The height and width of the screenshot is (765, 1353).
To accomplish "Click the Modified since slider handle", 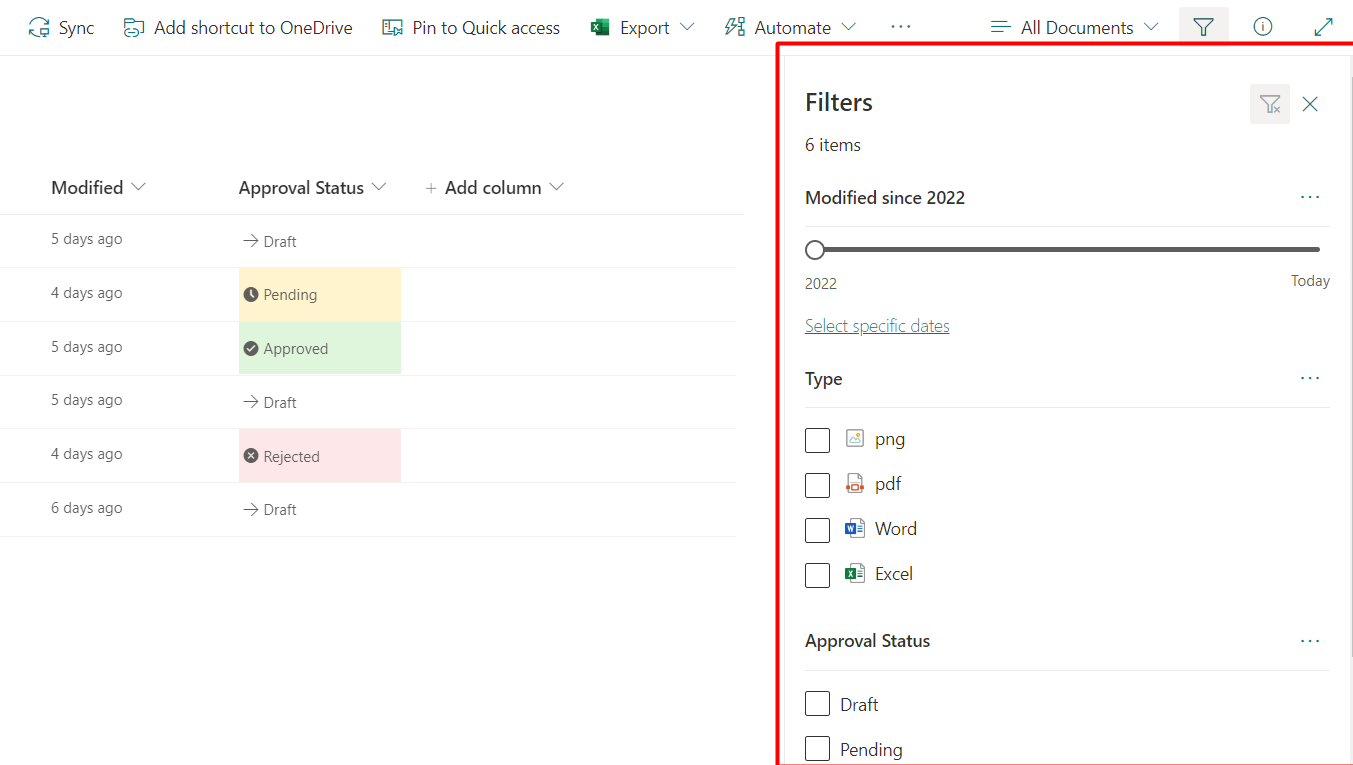I will click(815, 249).
